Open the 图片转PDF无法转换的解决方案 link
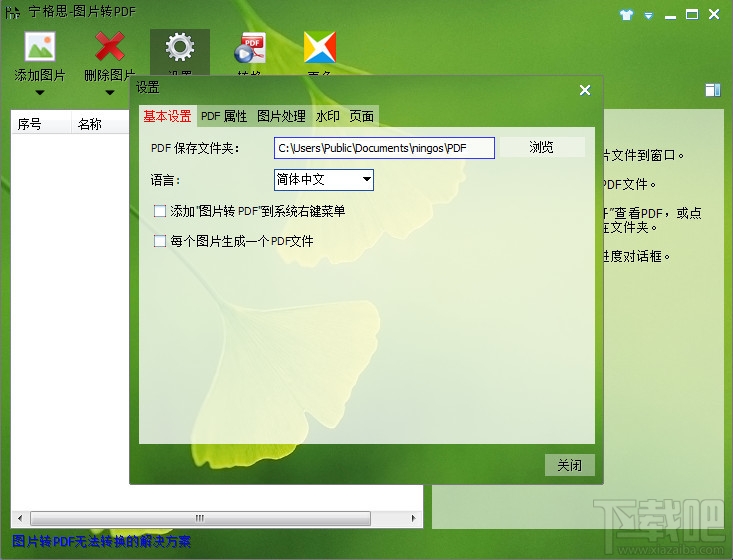This screenshot has height=560, width=733. 101,541
